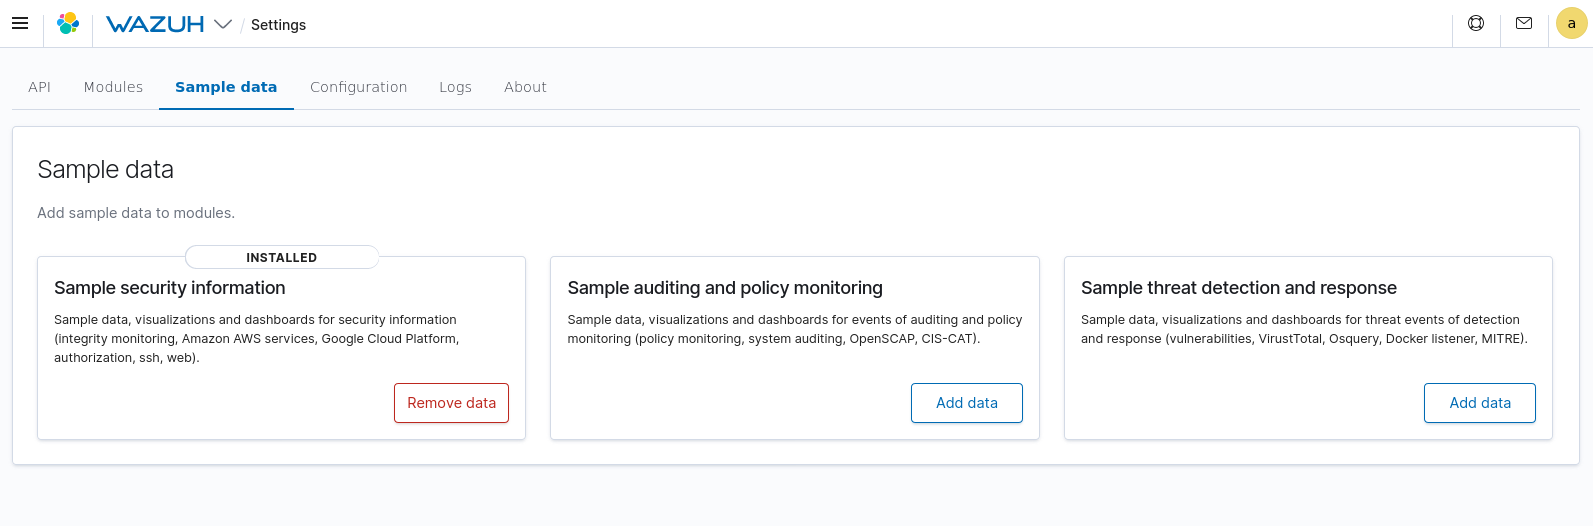This screenshot has width=1593, height=526.
Task: Select the Sample data tab
Action: click(x=226, y=87)
